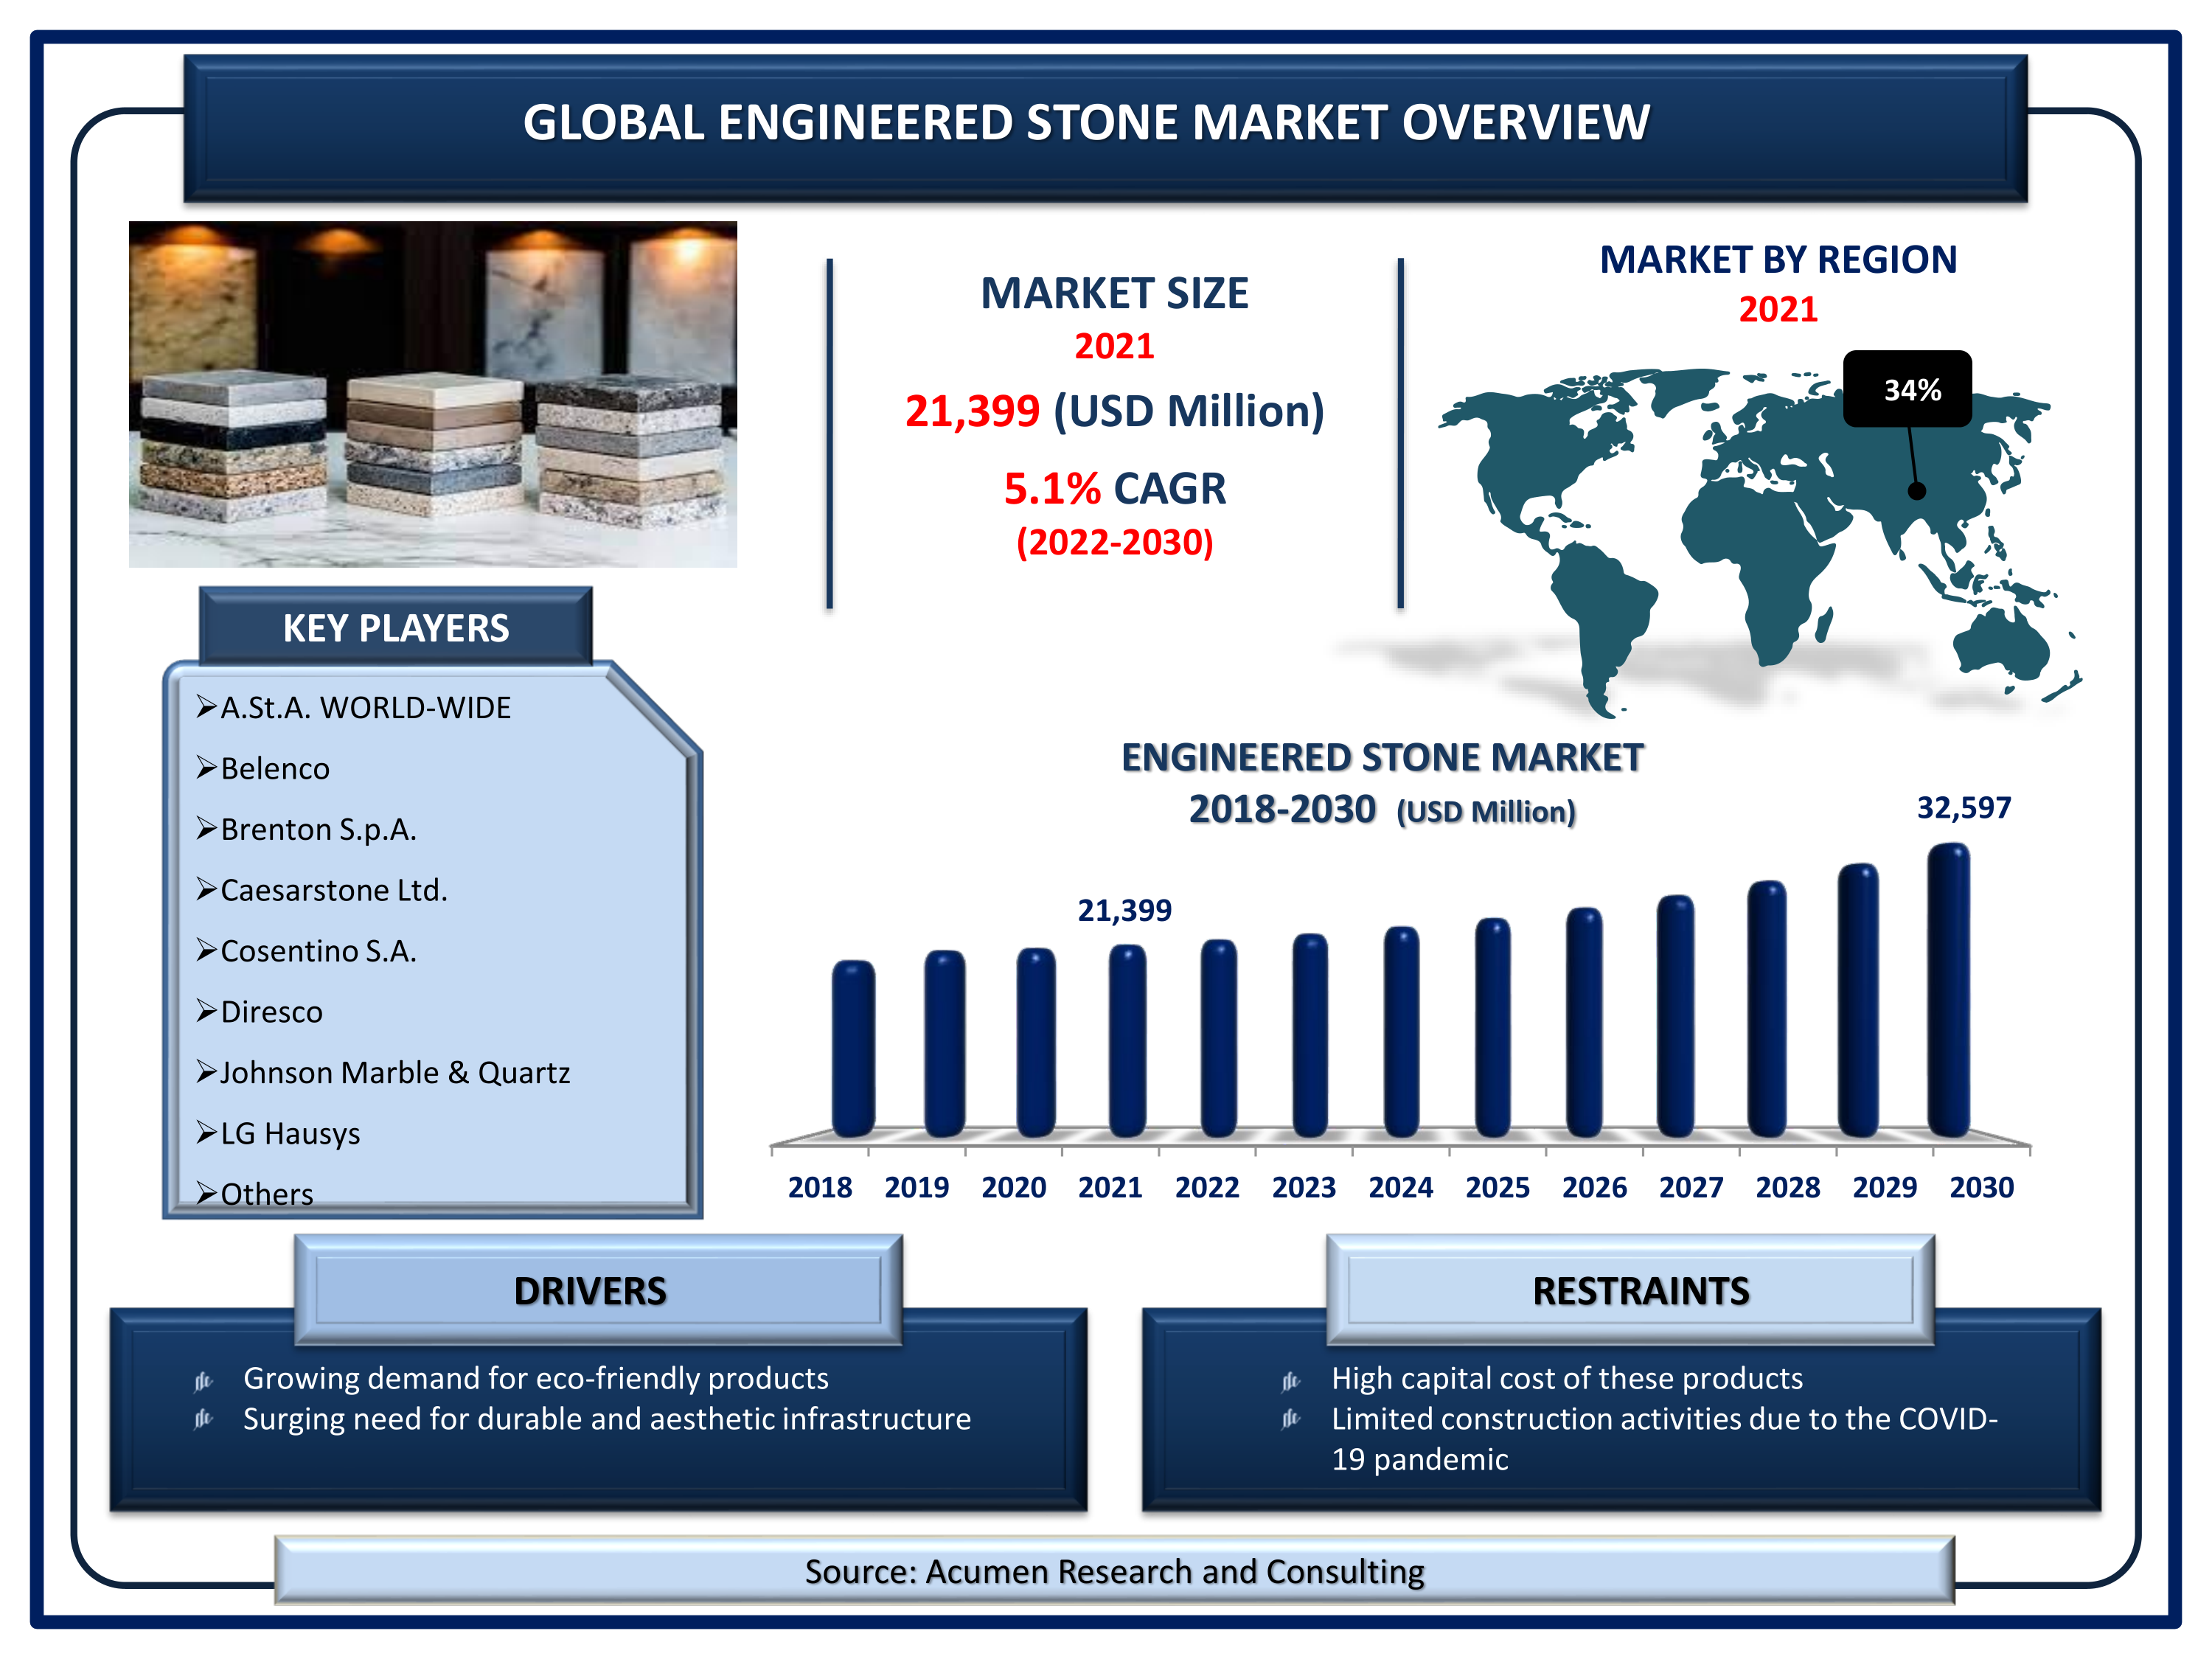The height and width of the screenshot is (1659, 2212).
Task: Select Others in key players list
Action: pyautogui.click(x=255, y=1194)
